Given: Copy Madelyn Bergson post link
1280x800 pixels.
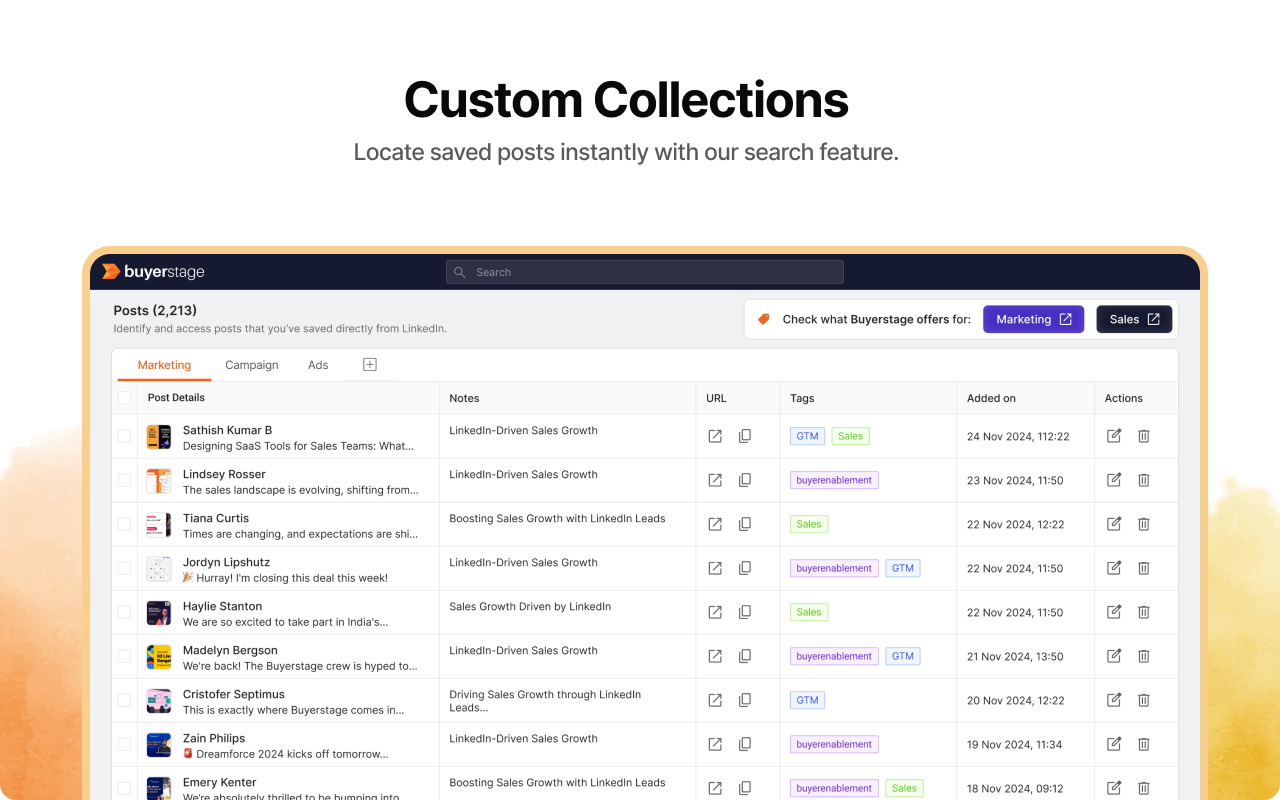Looking at the screenshot, I should coord(745,656).
